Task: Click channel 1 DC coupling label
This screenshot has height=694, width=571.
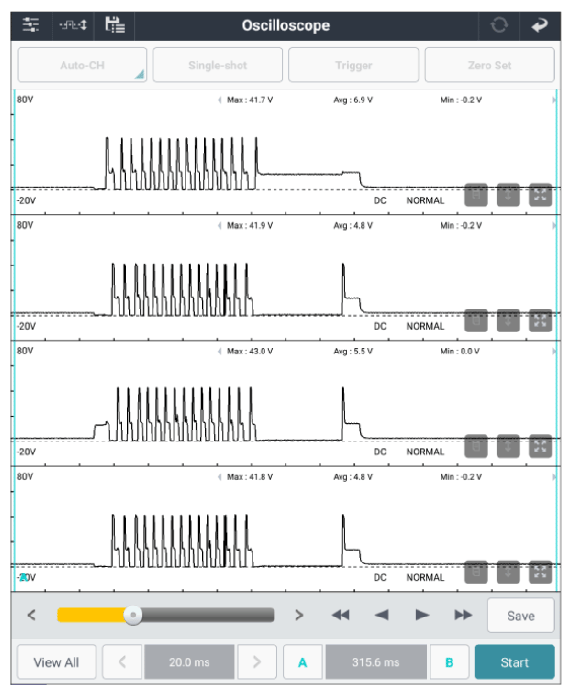Action: 380,201
